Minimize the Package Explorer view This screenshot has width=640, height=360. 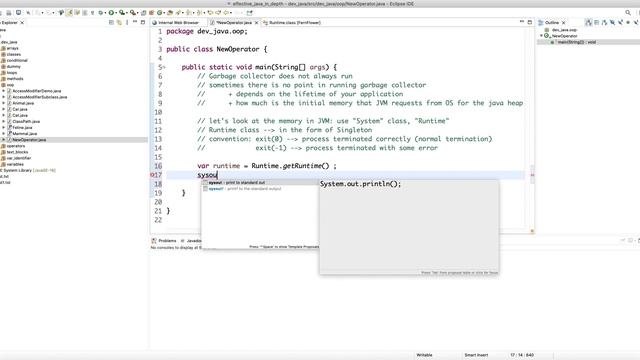[x=135, y=22]
